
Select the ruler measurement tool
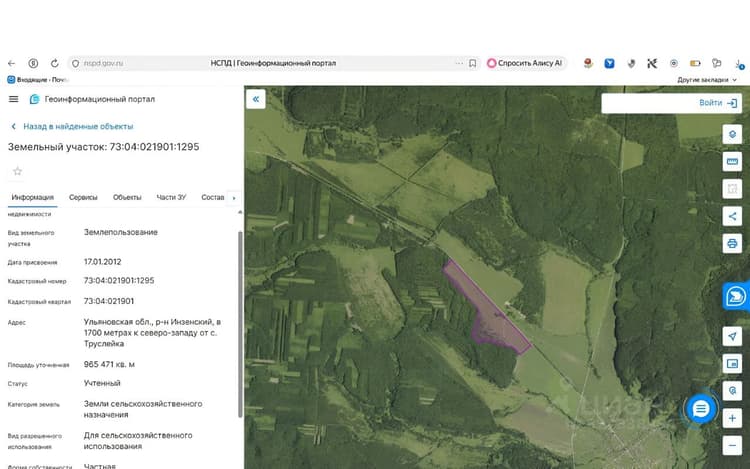(x=732, y=162)
